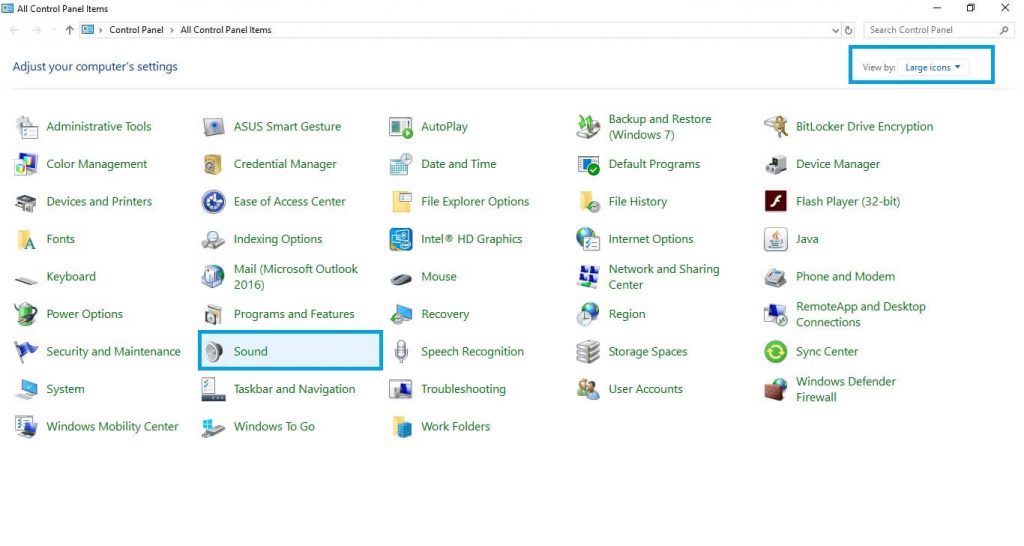The width and height of the screenshot is (1024, 546).
Task: Open the User Accounts link
Action: 645,389
